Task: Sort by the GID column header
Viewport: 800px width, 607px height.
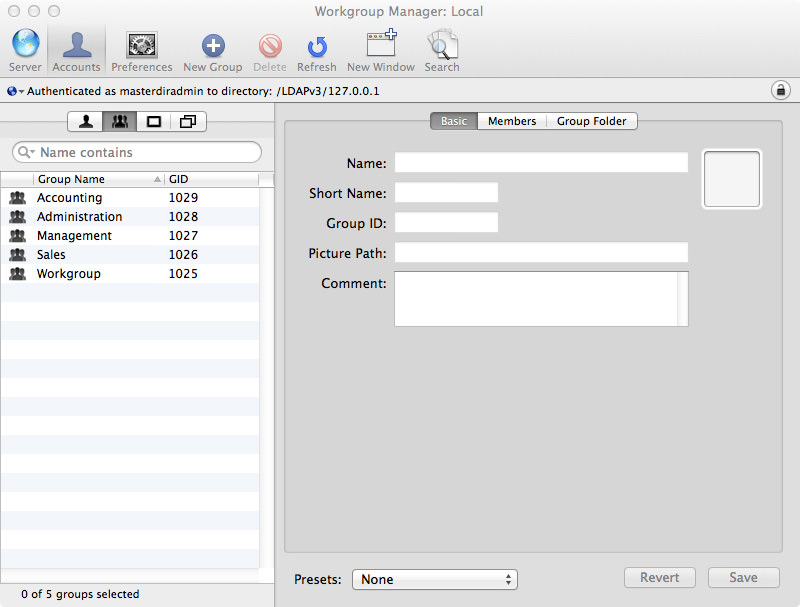Action: click(212, 179)
